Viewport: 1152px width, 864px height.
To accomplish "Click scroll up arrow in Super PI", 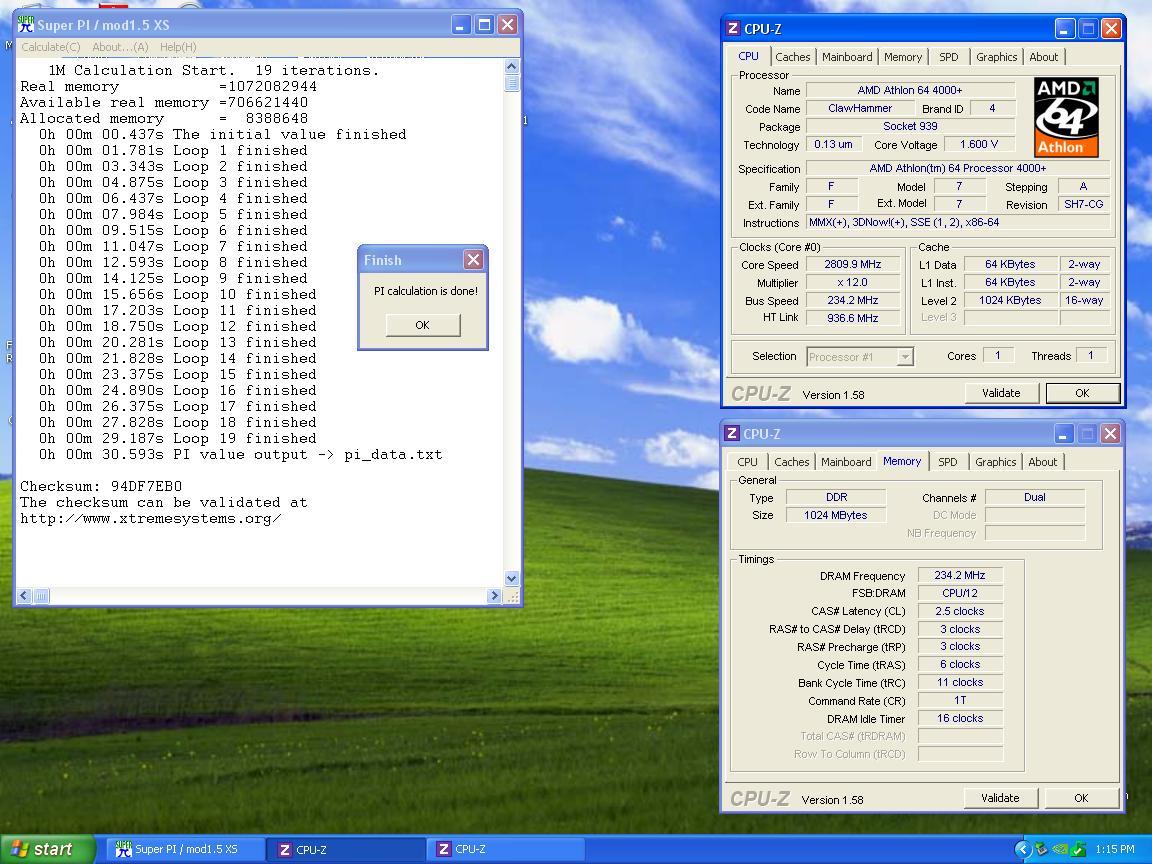I will (512, 66).
